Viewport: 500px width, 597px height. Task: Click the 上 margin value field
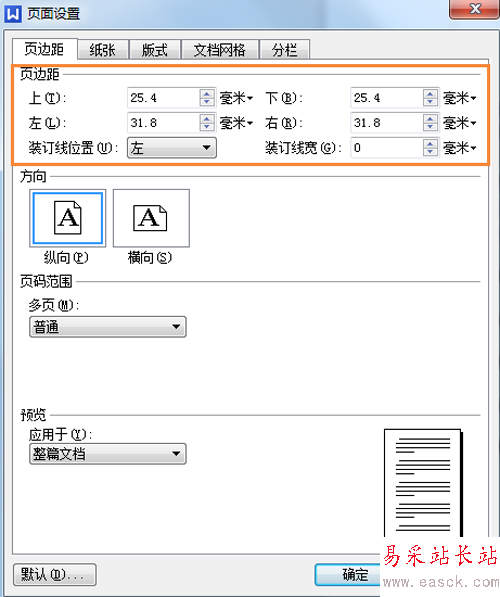pos(163,98)
